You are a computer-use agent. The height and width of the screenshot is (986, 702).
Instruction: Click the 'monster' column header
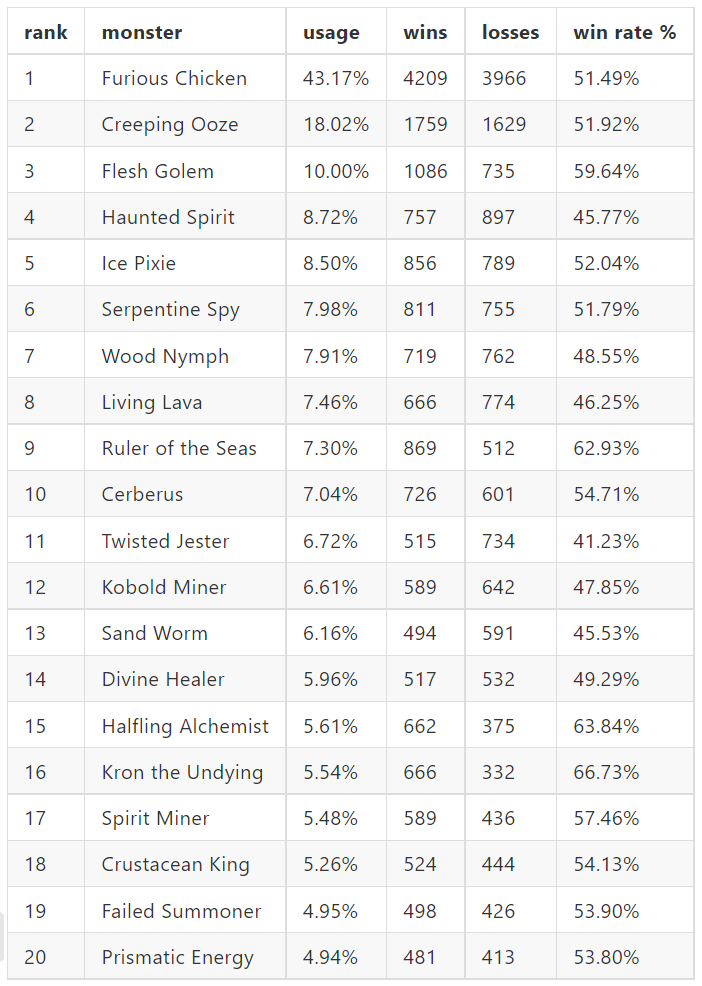142,32
